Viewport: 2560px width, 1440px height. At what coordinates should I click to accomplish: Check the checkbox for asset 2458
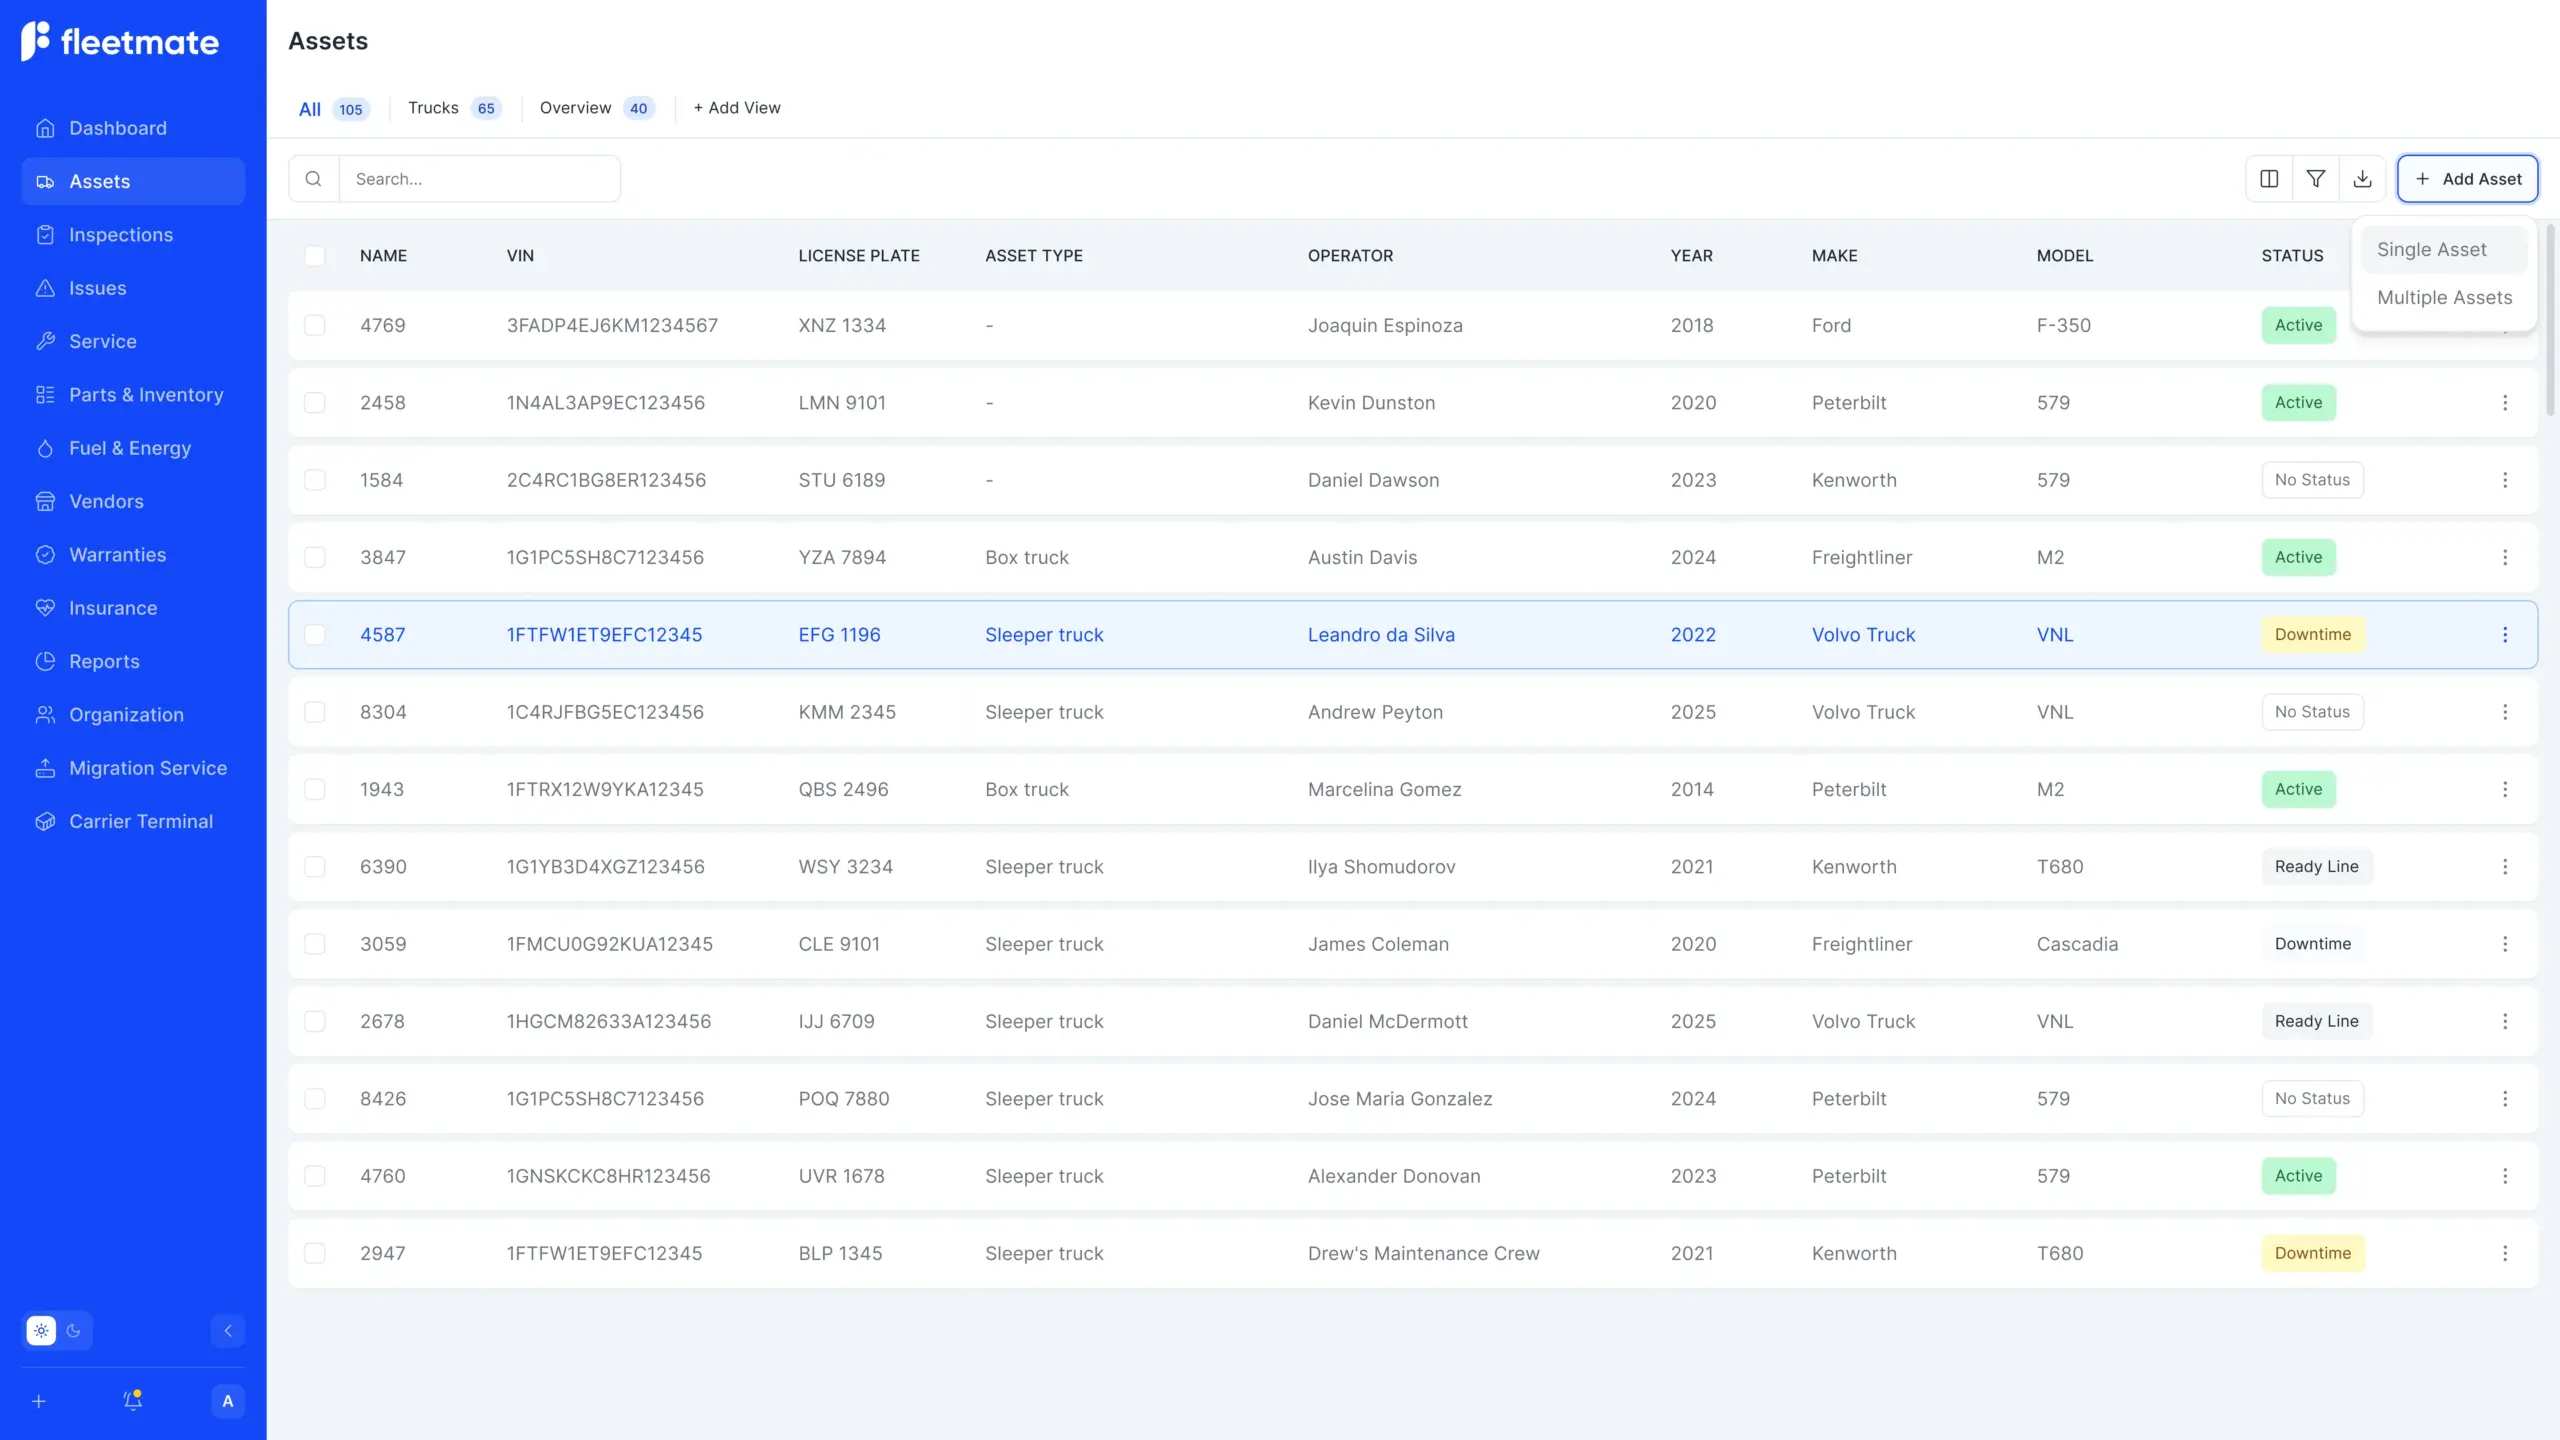coord(315,402)
